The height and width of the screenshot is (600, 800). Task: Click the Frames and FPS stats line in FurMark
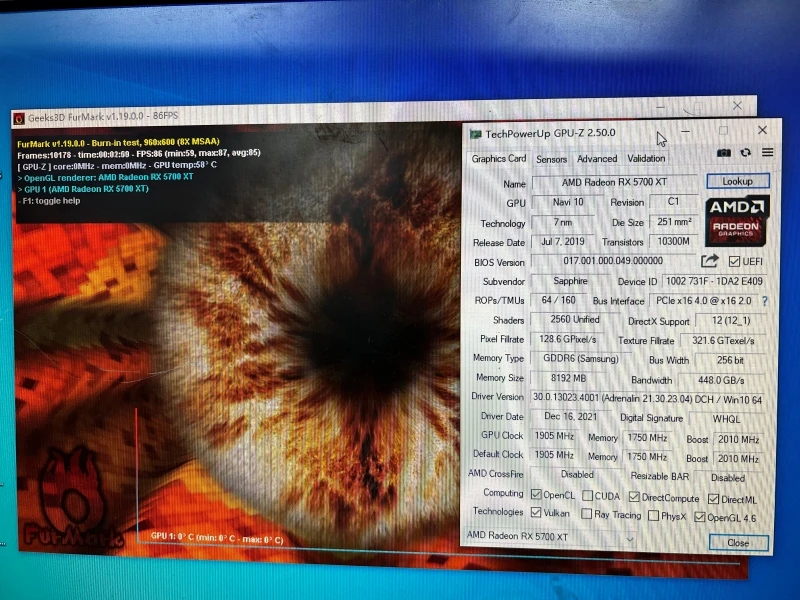pyautogui.click(x=139, y=153)
